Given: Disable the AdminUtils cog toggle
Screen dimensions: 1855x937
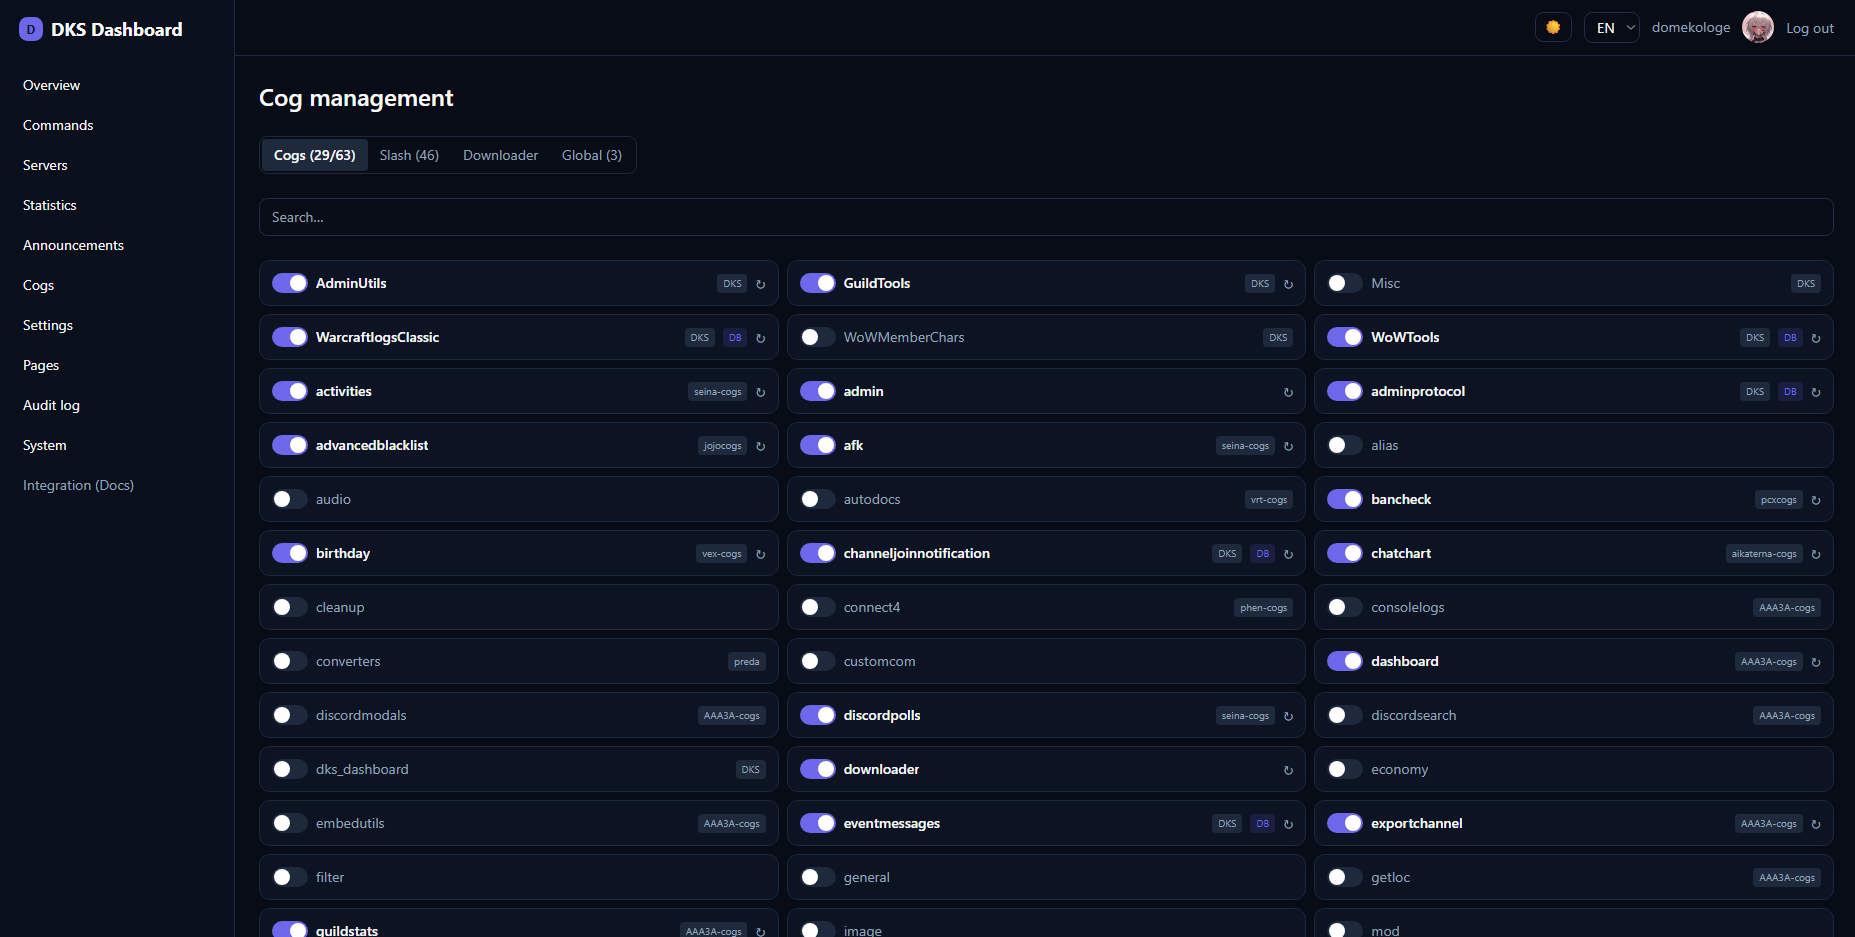Looking at the screenshot, I should [290, 283].
